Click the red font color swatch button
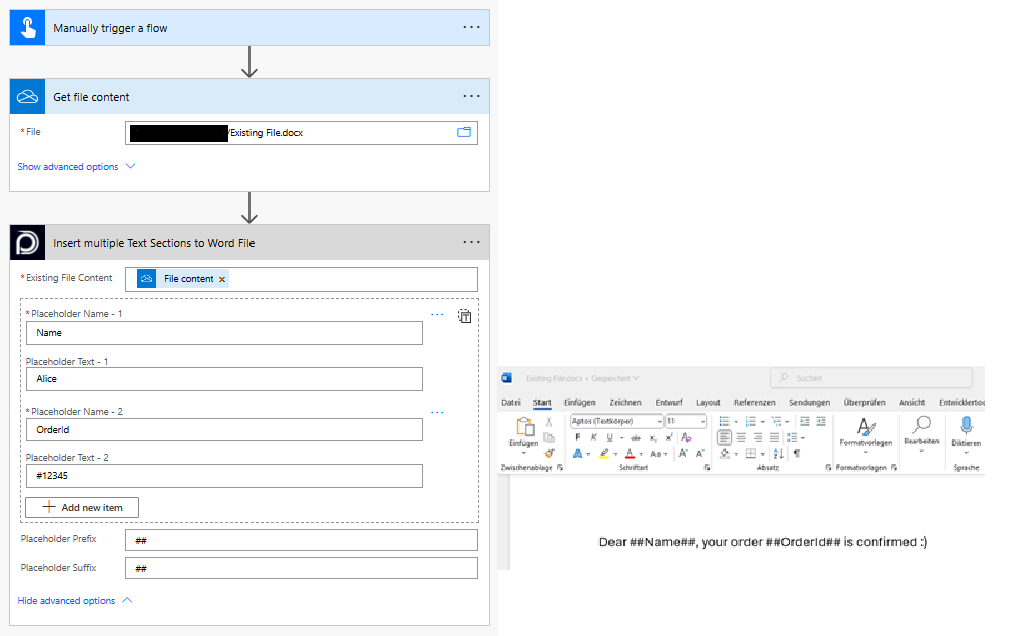This screenshot has height=636, width=1013. point(628,454)
